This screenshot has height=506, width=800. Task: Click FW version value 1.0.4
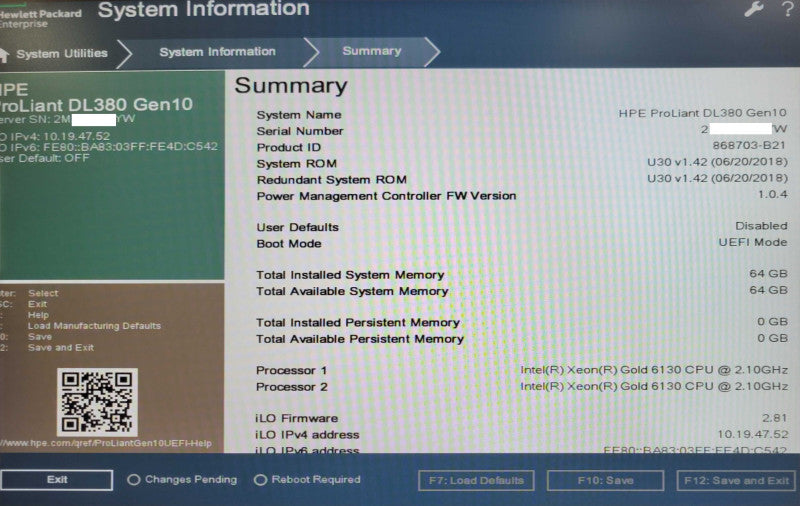click(772, 194)
